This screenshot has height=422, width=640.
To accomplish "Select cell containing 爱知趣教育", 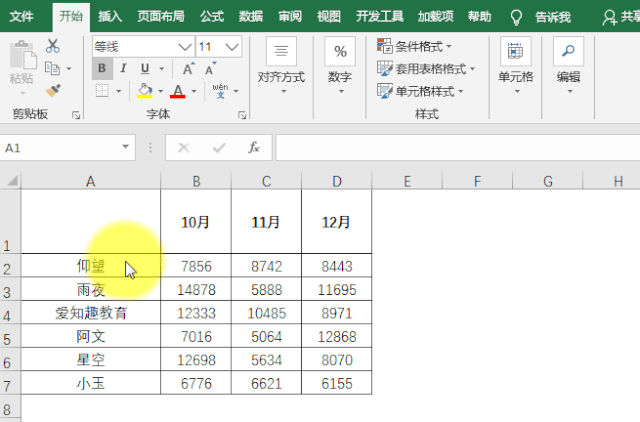I will (91, 313).
